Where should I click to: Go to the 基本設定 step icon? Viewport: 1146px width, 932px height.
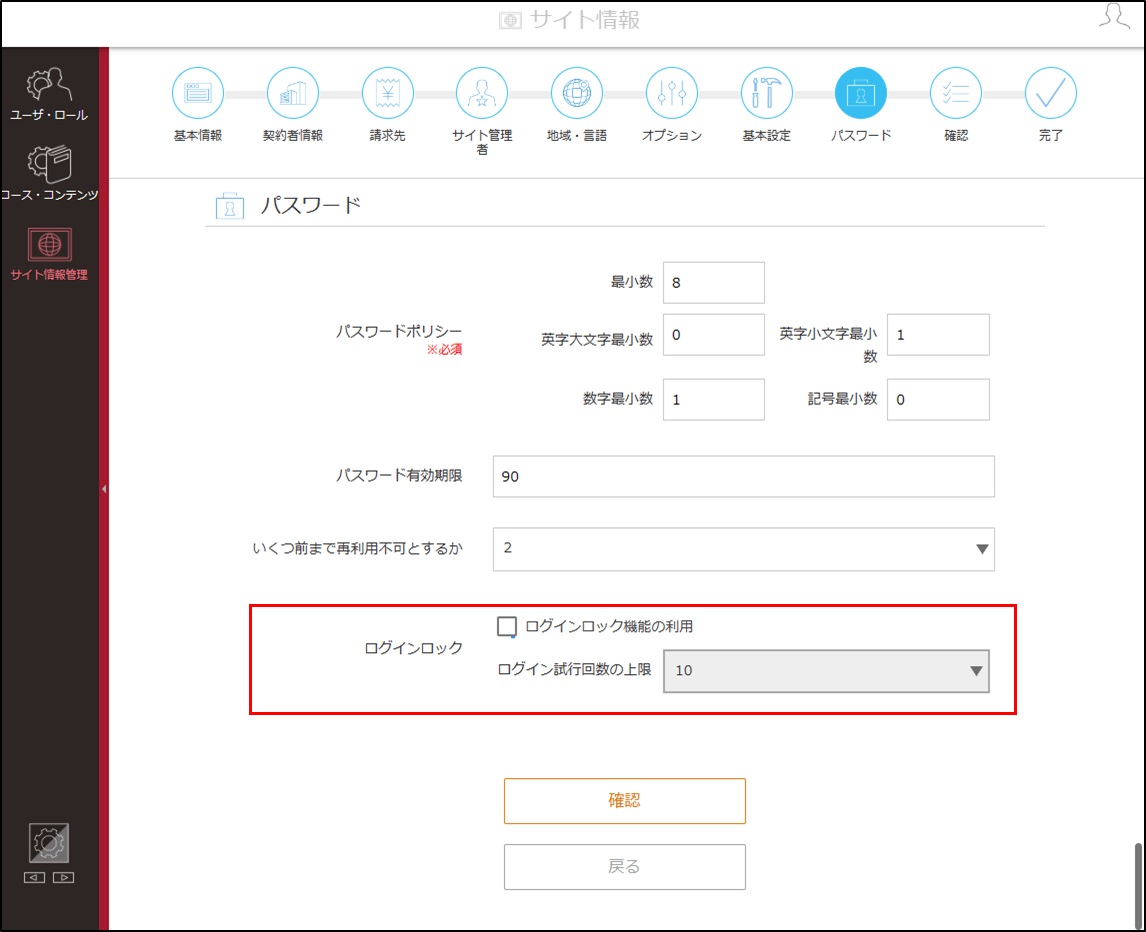click(767, 93)
